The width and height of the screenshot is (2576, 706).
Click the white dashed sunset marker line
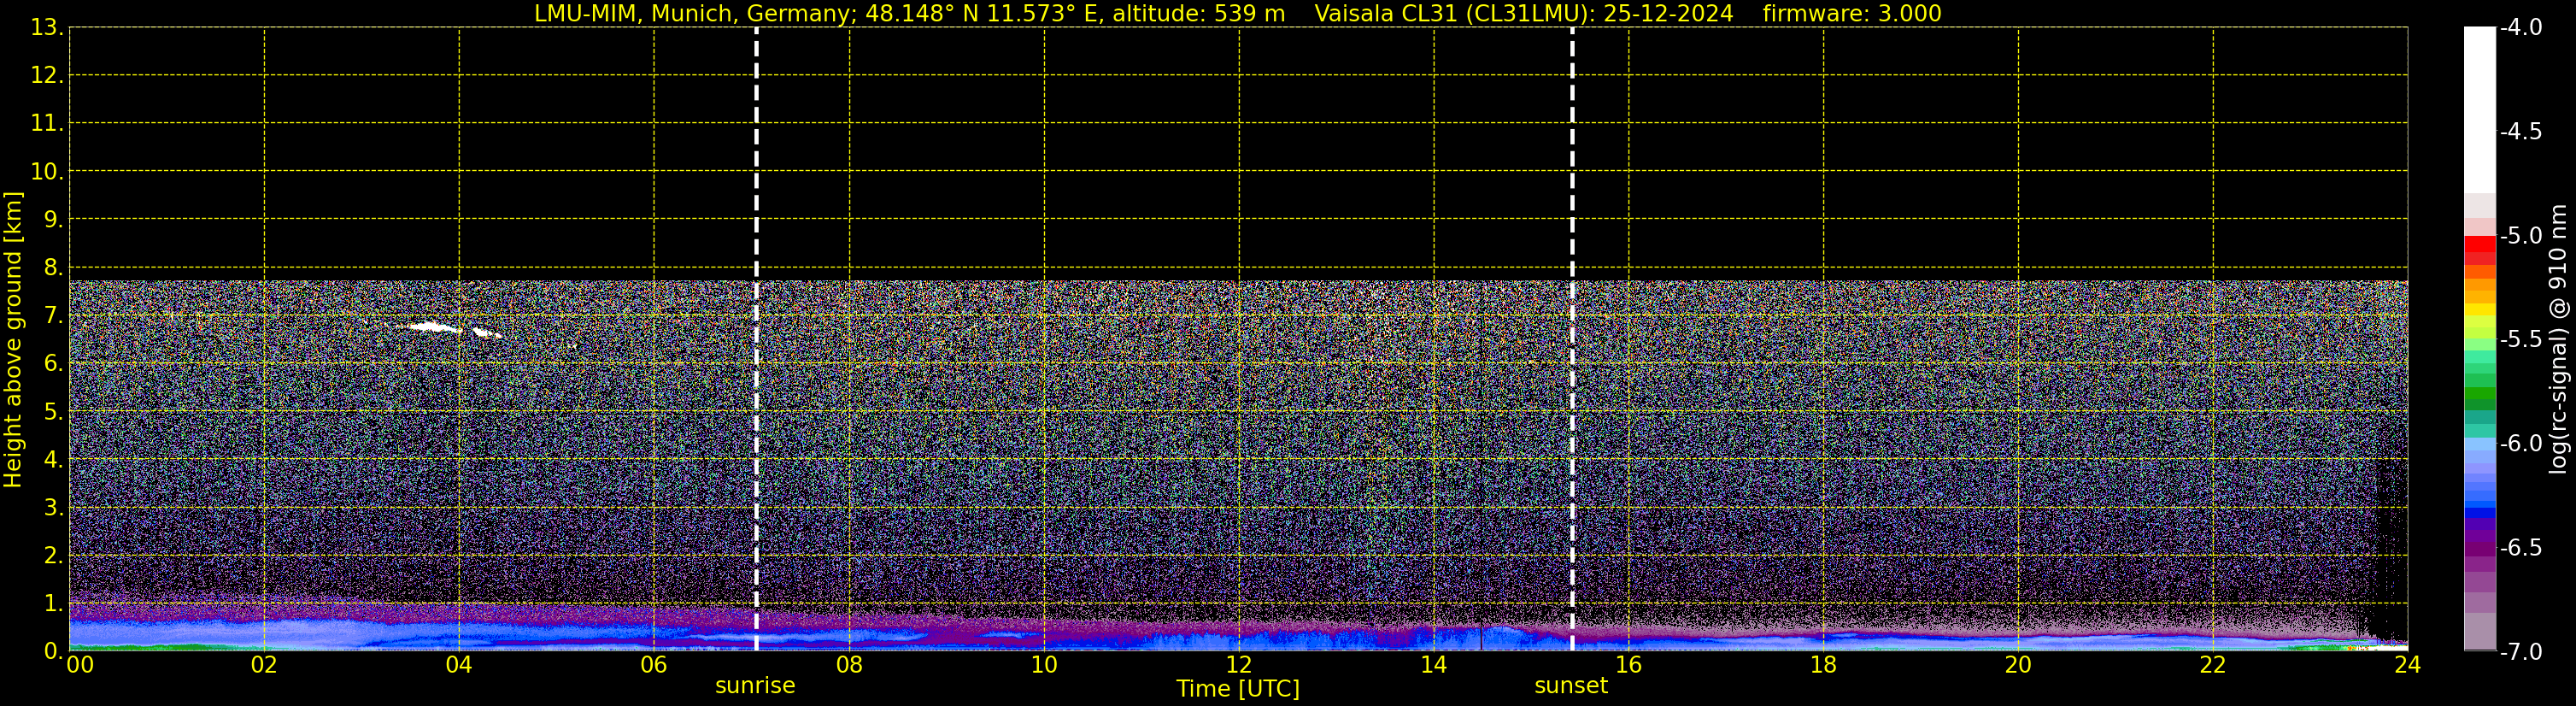tap(1572, 339)
